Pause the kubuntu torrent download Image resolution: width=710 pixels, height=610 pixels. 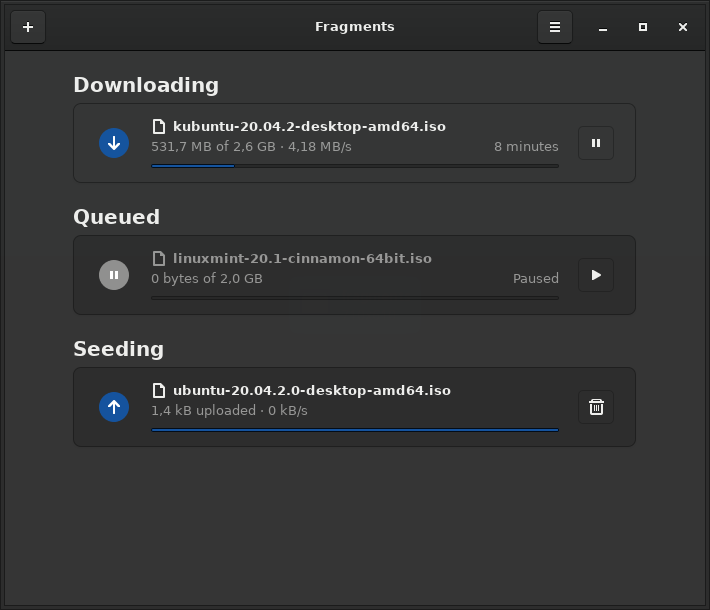coord(596,143)
